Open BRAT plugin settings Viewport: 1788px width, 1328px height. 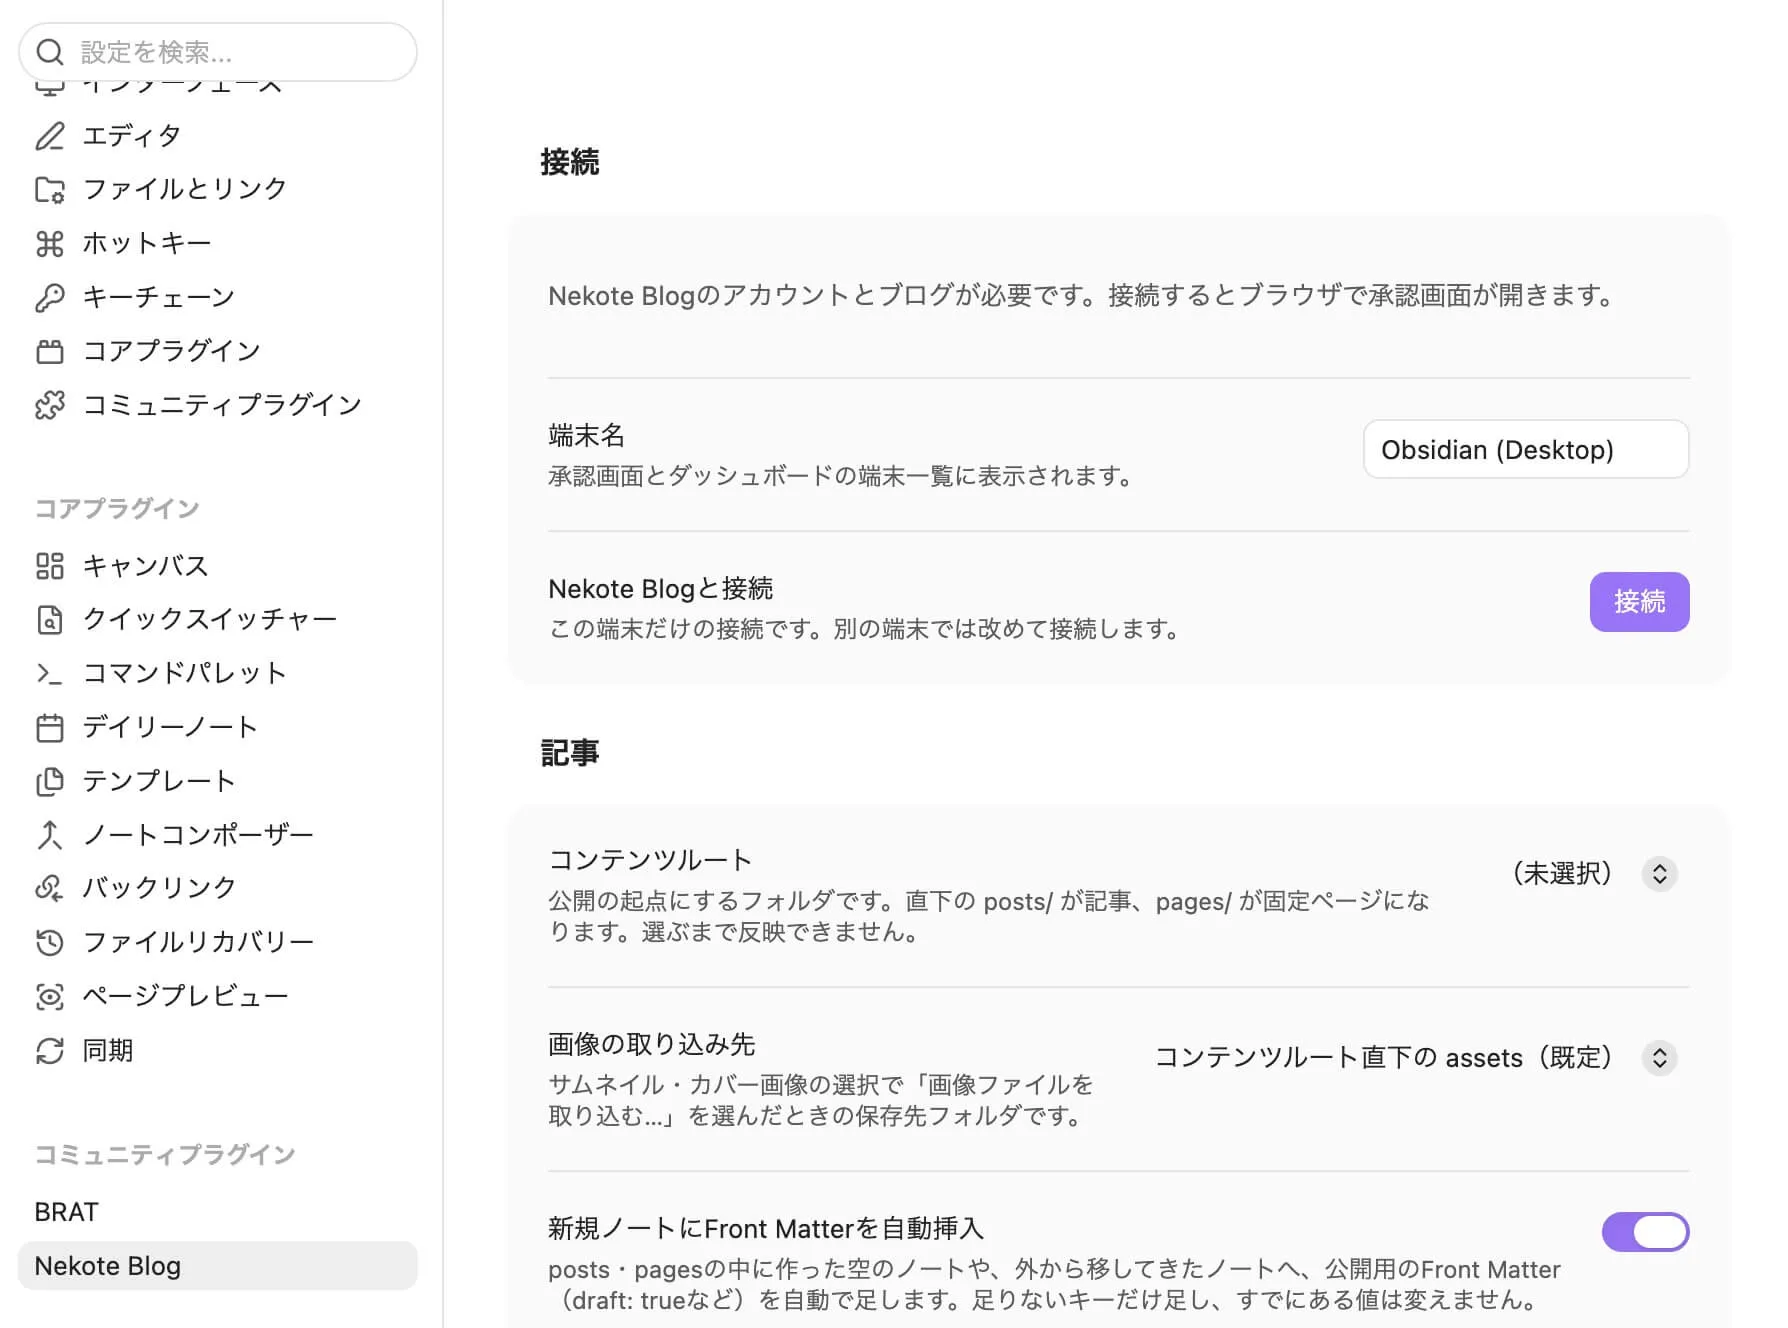point(218,1212)
